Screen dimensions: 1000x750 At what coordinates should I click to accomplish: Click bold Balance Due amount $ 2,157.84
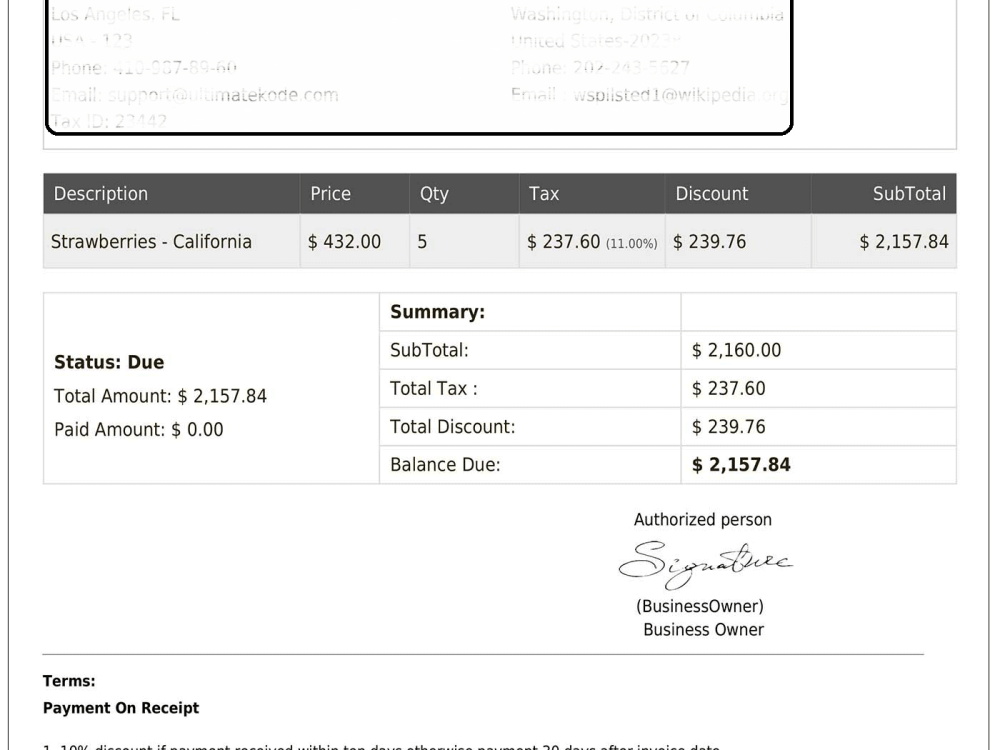click(x=741, y=465)
